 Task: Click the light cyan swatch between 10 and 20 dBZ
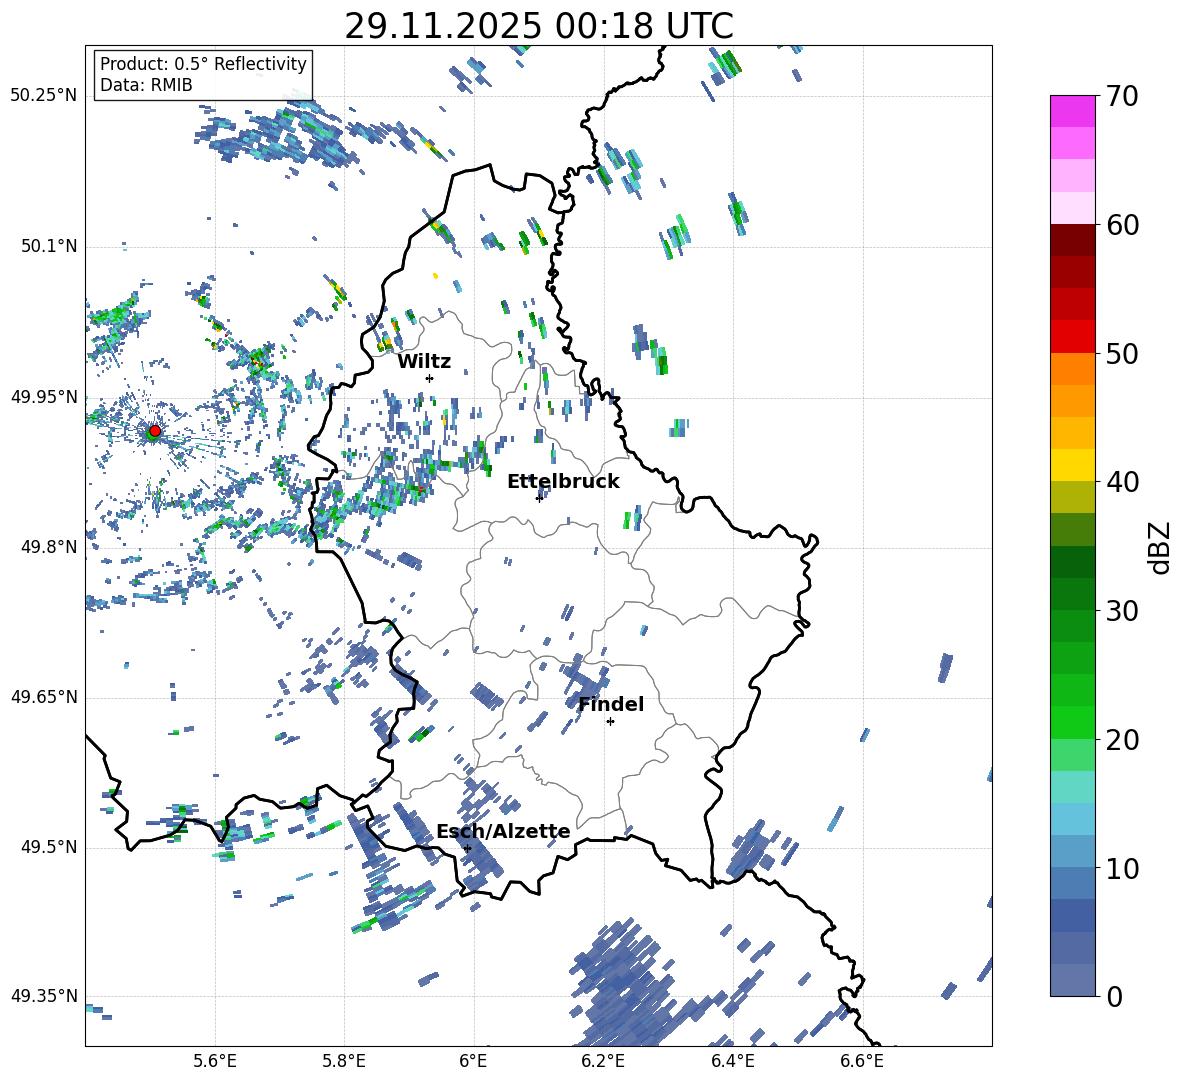click(x=1072, y=787)
